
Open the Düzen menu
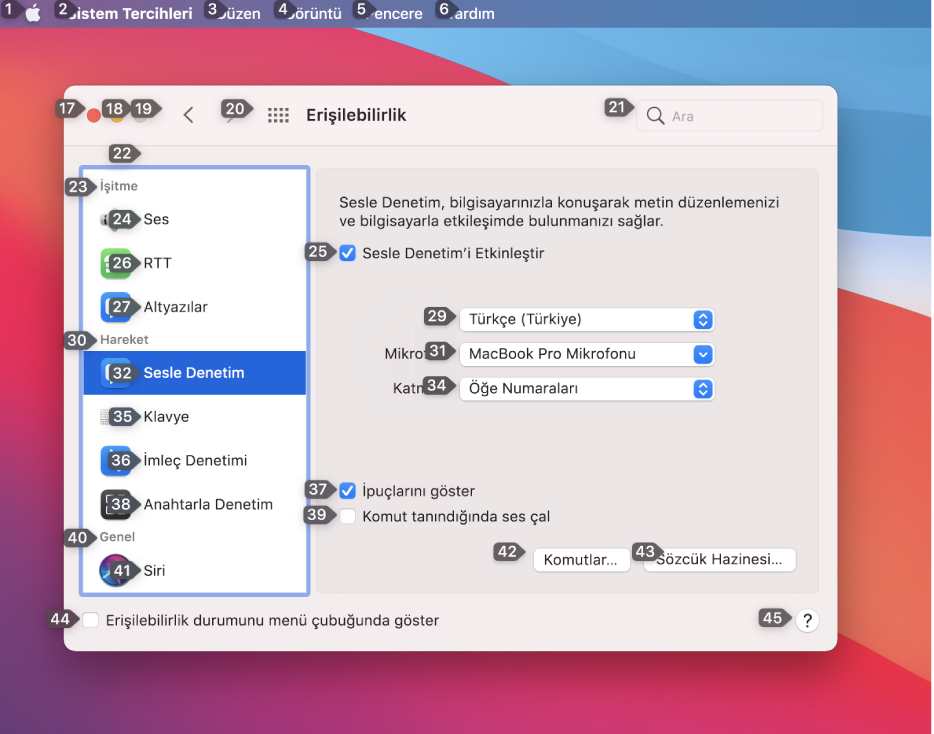238,13
